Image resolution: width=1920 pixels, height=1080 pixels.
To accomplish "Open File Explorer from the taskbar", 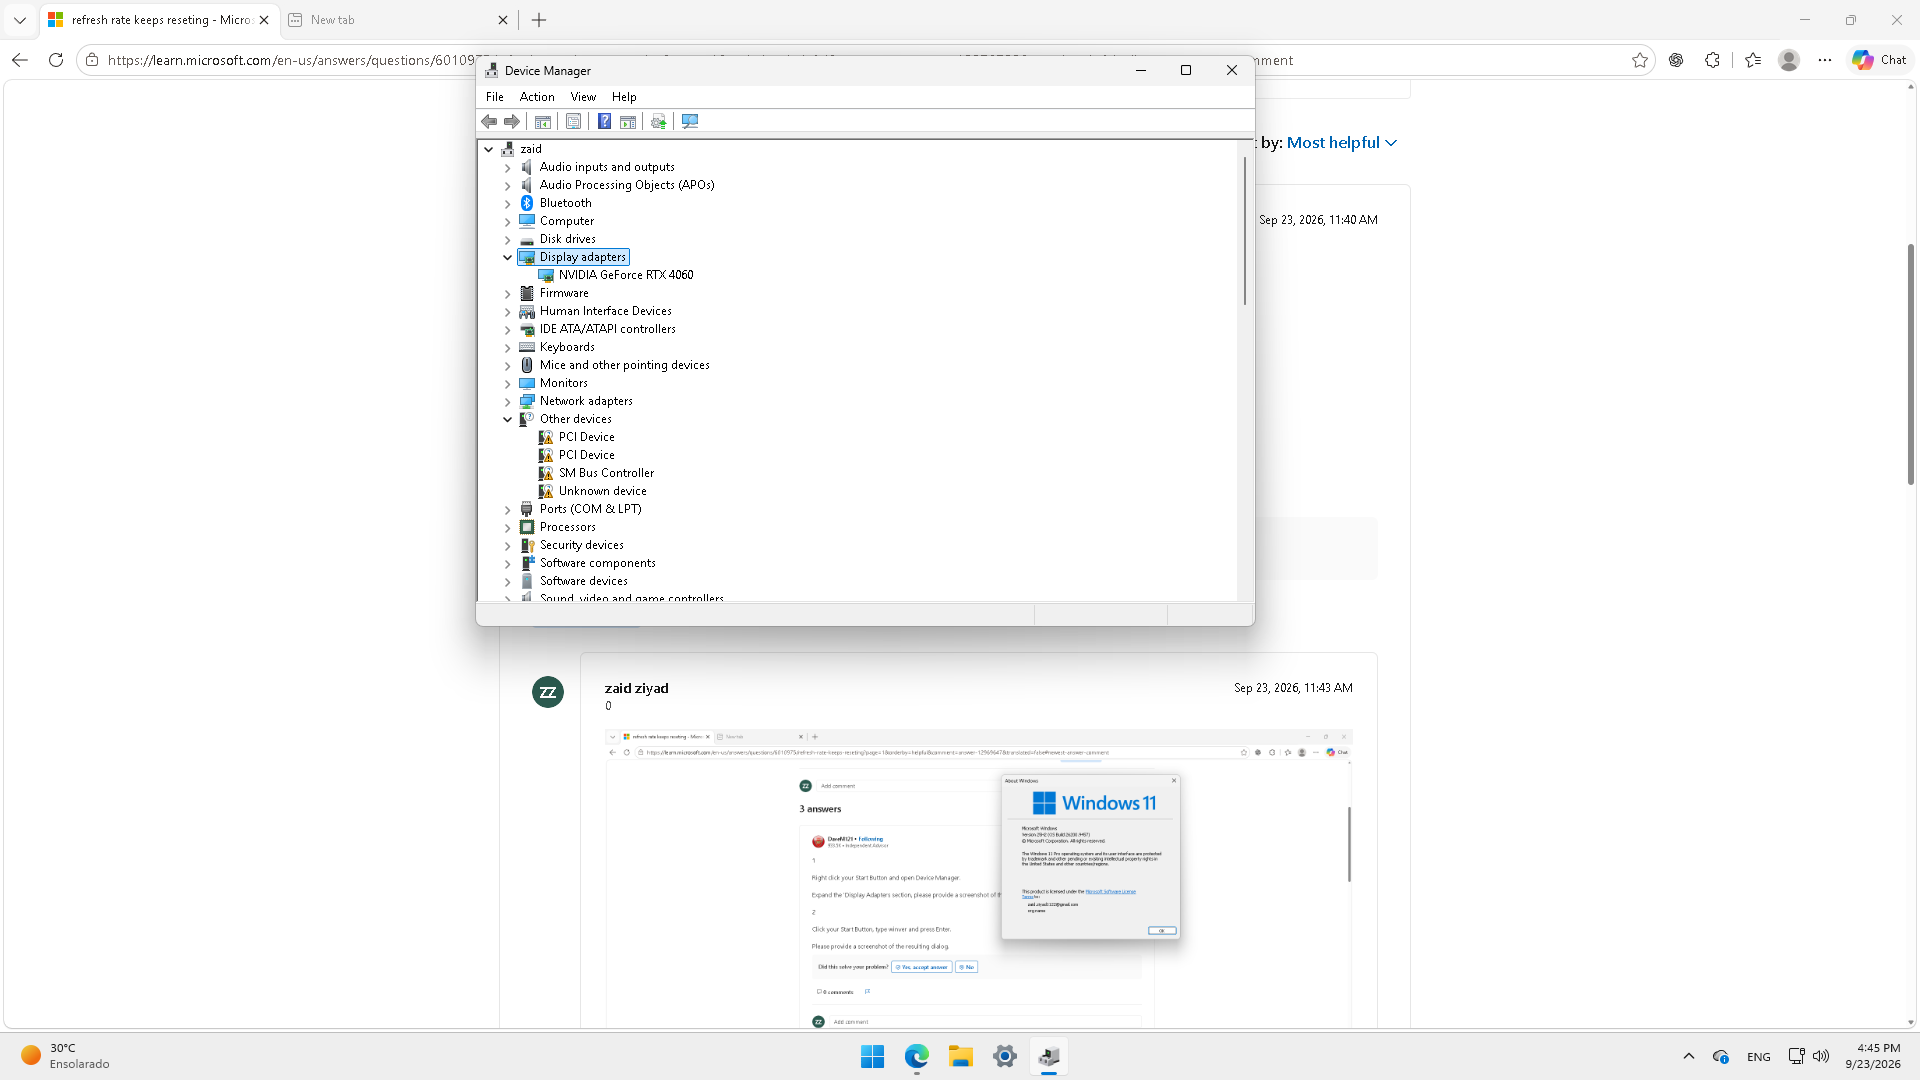I will tap(961, 1056).
